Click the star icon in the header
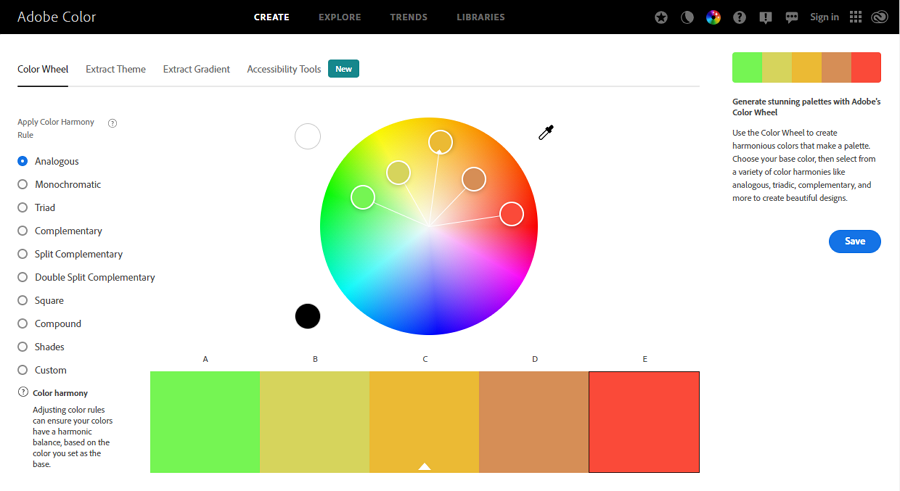Screen dimensions: 900x491 click(x=661, y=17)
